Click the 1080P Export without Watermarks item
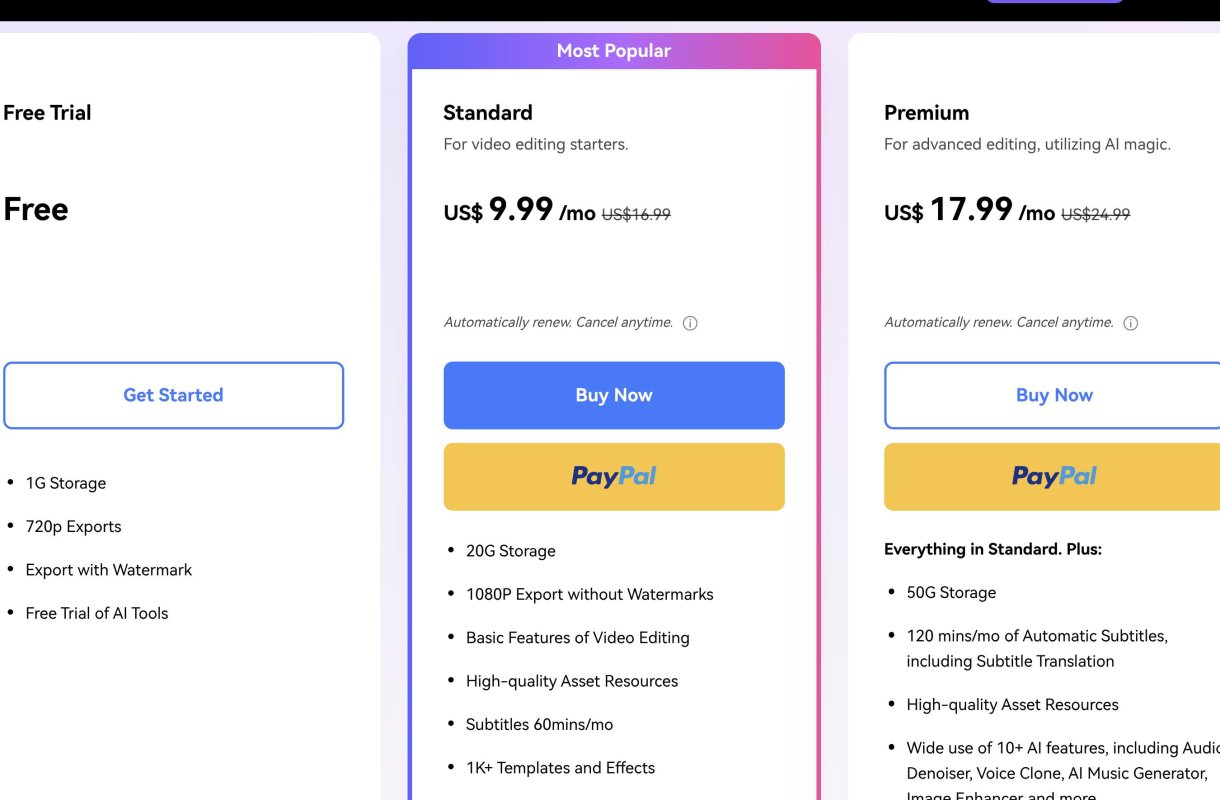1220x800 pixels. point(589,594)
